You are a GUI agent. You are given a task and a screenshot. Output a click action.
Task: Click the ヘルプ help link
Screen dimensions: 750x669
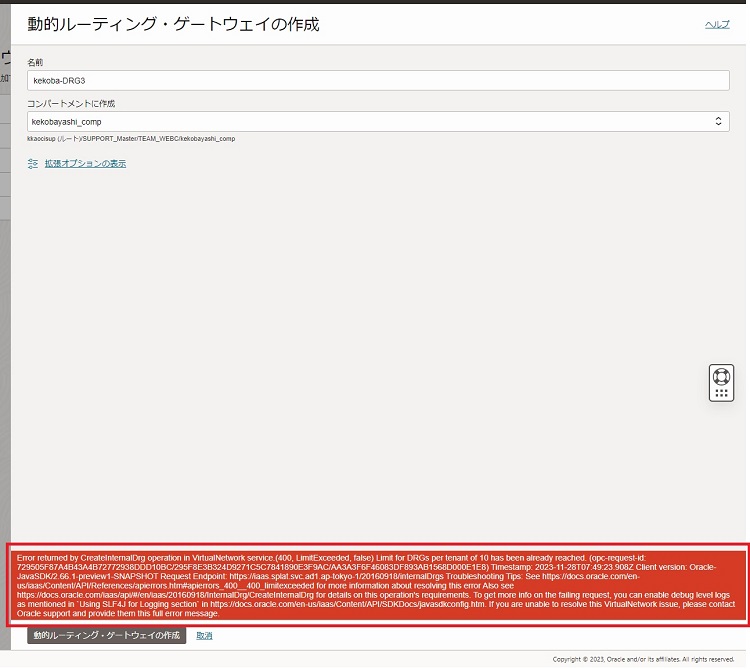717,24
